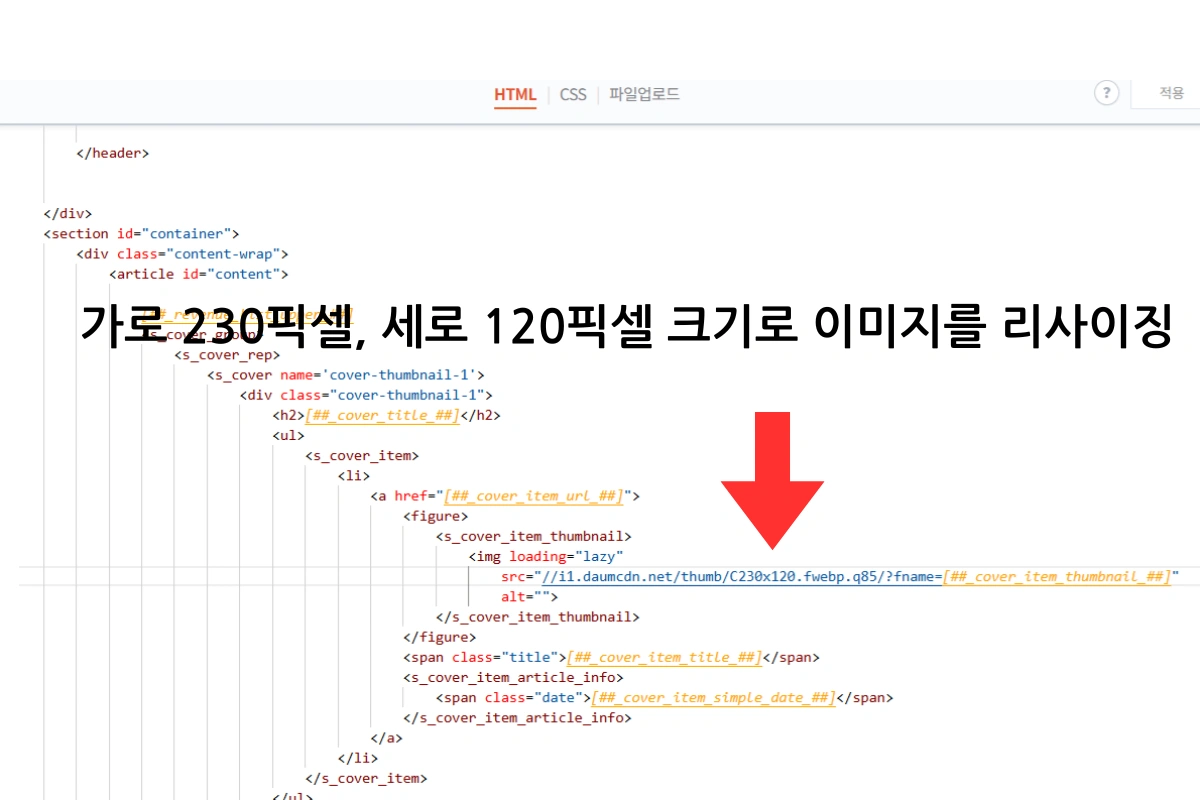The image size is (1200, 800).
Task: Click the [##_cover_item_simple_date_##] placeholder
Action: click(x=713, y=697)
